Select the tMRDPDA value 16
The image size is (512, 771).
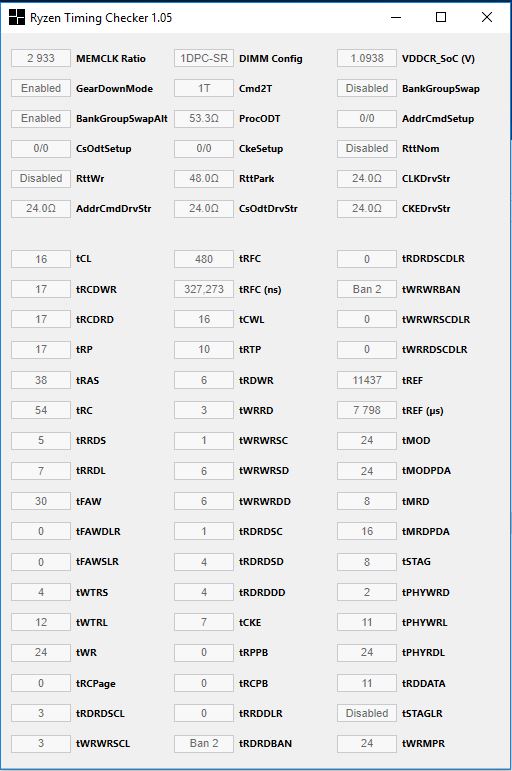366,531
